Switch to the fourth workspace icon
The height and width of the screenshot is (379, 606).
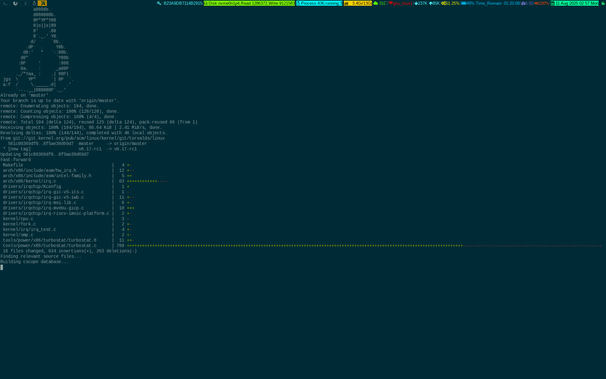pyautogui.click(x=34, y=3)
